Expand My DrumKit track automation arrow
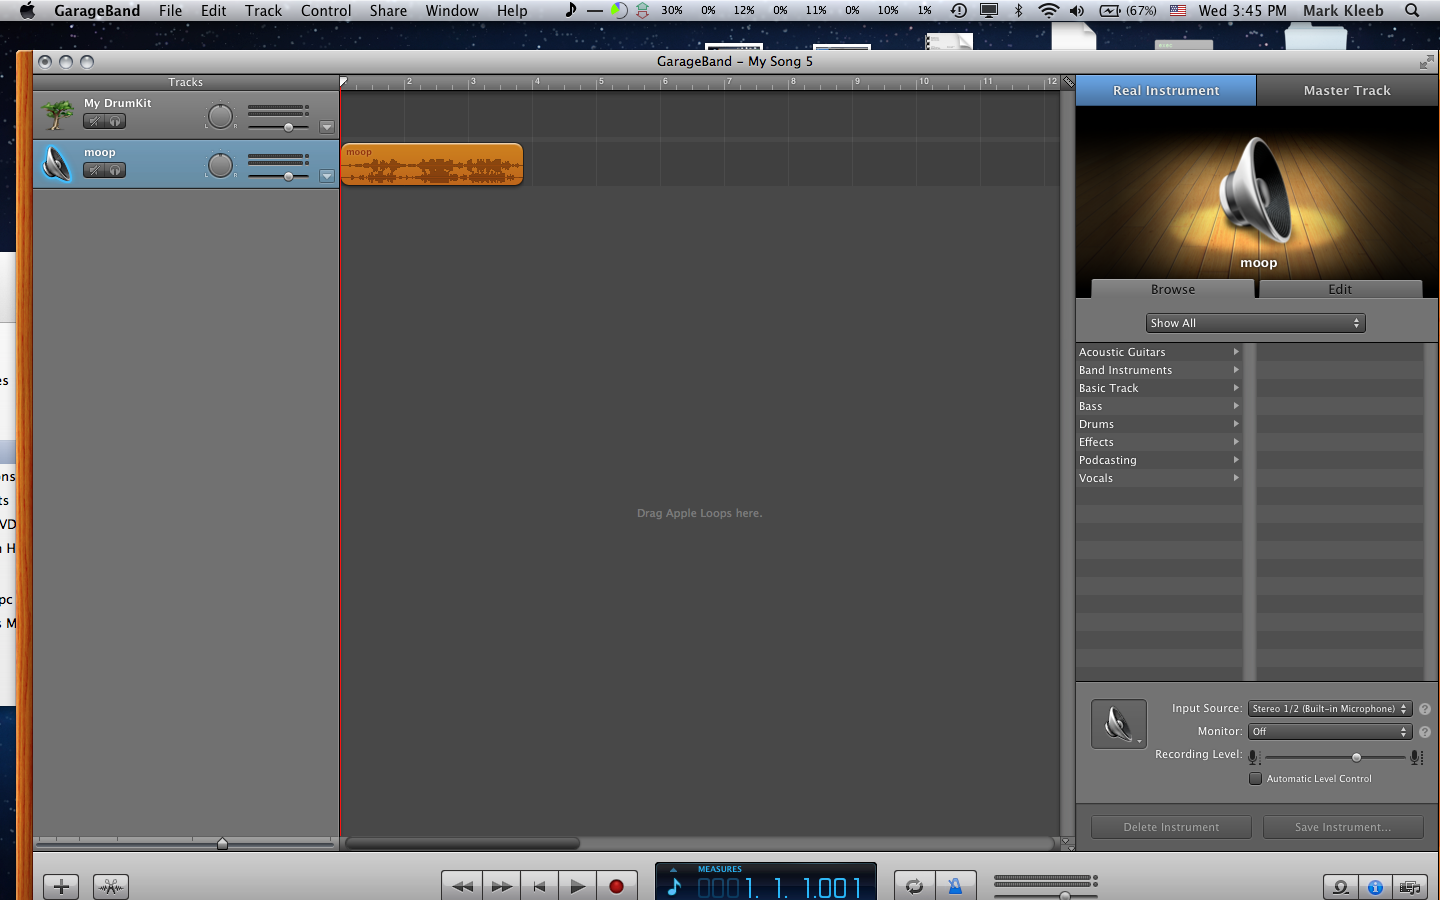The image size is (1440, 900). [327, 127]
